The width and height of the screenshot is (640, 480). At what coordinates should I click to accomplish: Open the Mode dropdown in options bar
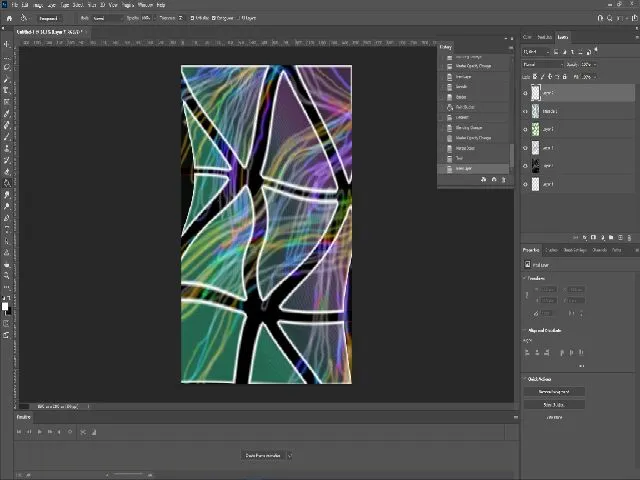(107, 18)
